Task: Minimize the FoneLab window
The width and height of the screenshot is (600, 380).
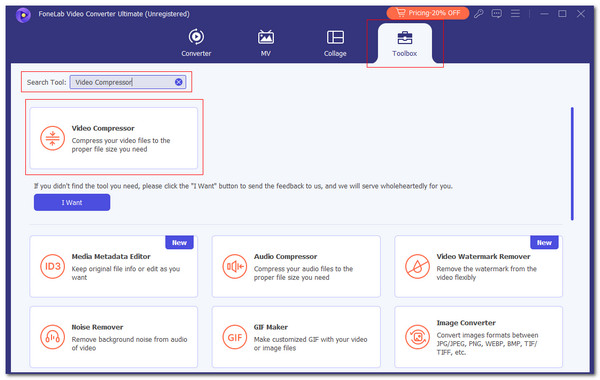Action: (x=544, y=14)
